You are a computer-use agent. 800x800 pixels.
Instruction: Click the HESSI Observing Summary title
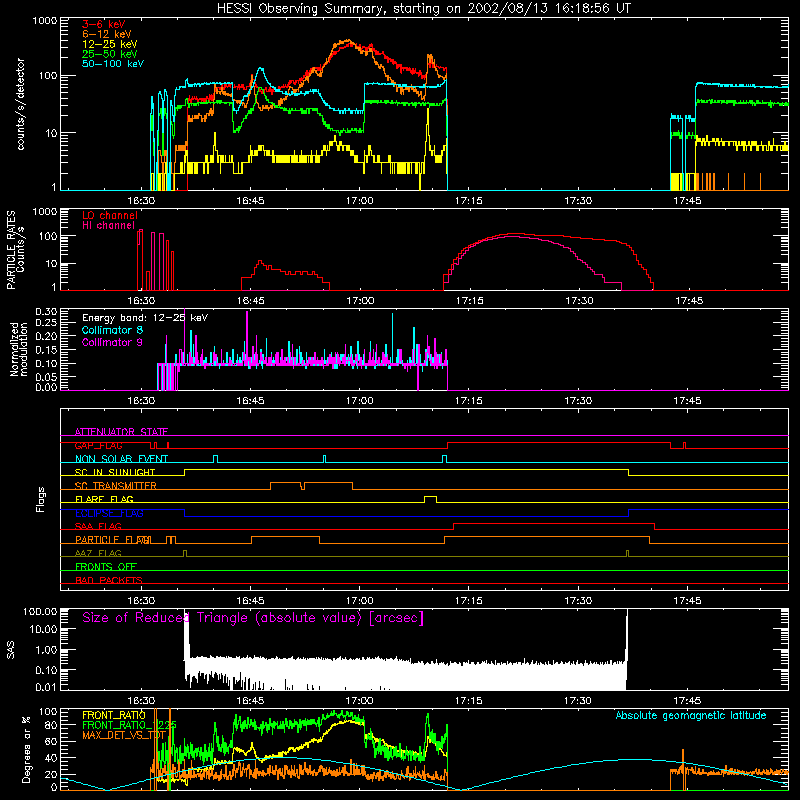pyautogui.click(x=423, y=9)
